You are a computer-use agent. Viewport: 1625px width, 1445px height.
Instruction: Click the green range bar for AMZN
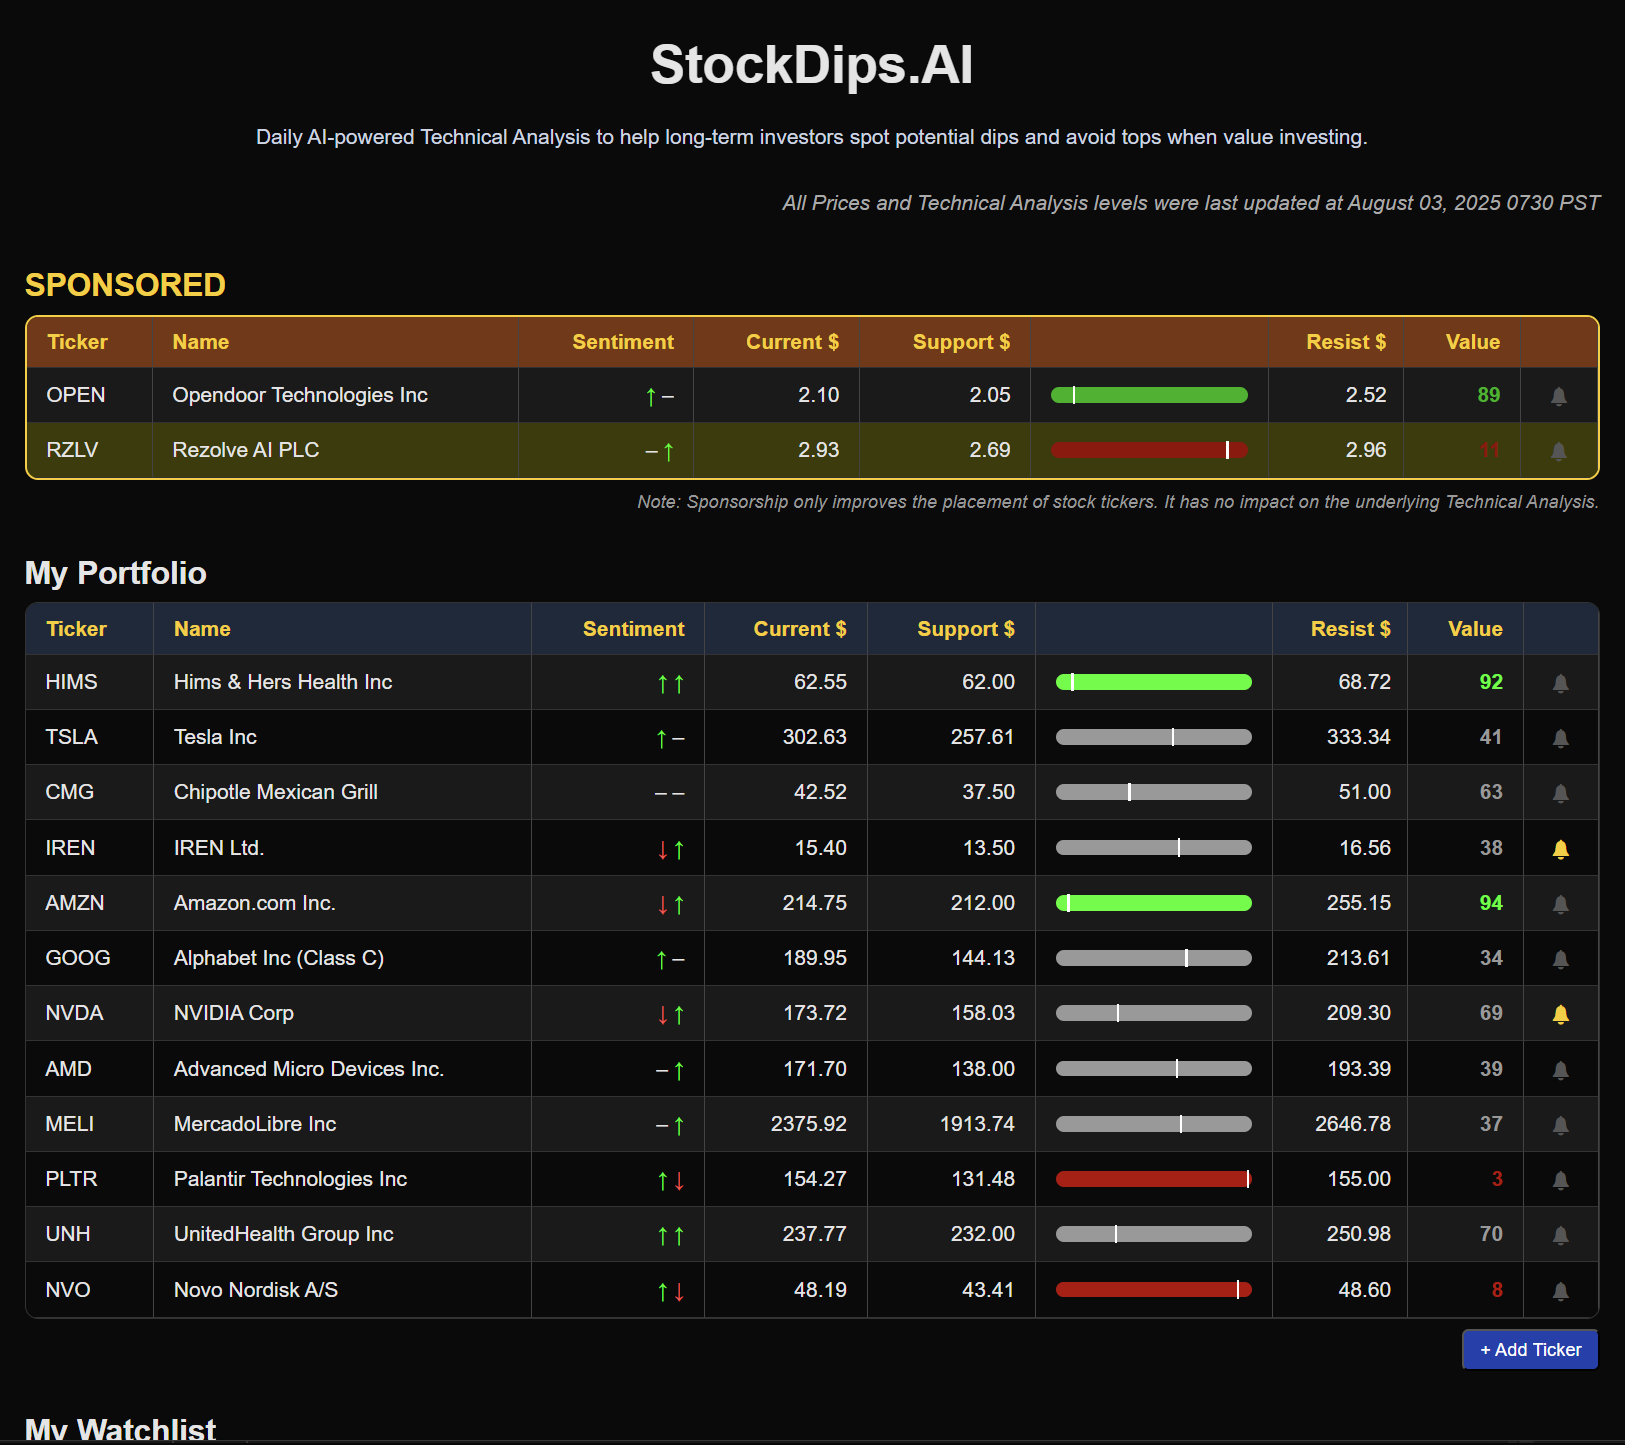click(1154, 903)
